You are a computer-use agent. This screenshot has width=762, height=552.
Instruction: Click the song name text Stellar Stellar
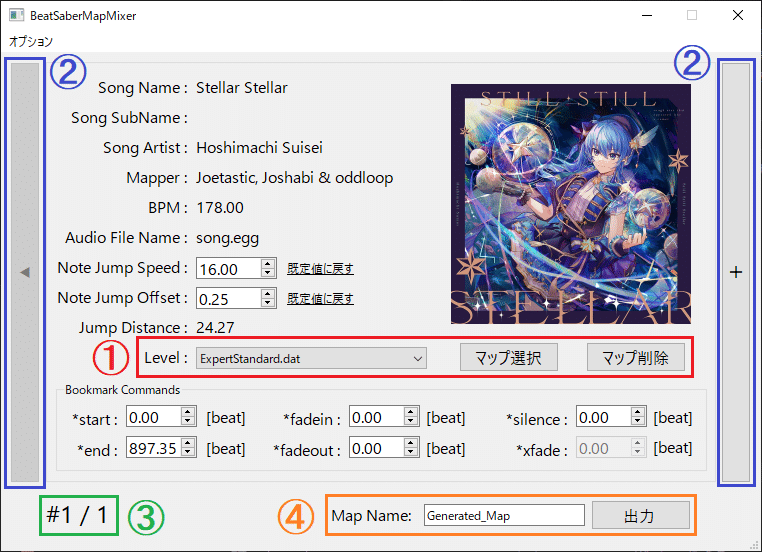[x=242, y=87]
